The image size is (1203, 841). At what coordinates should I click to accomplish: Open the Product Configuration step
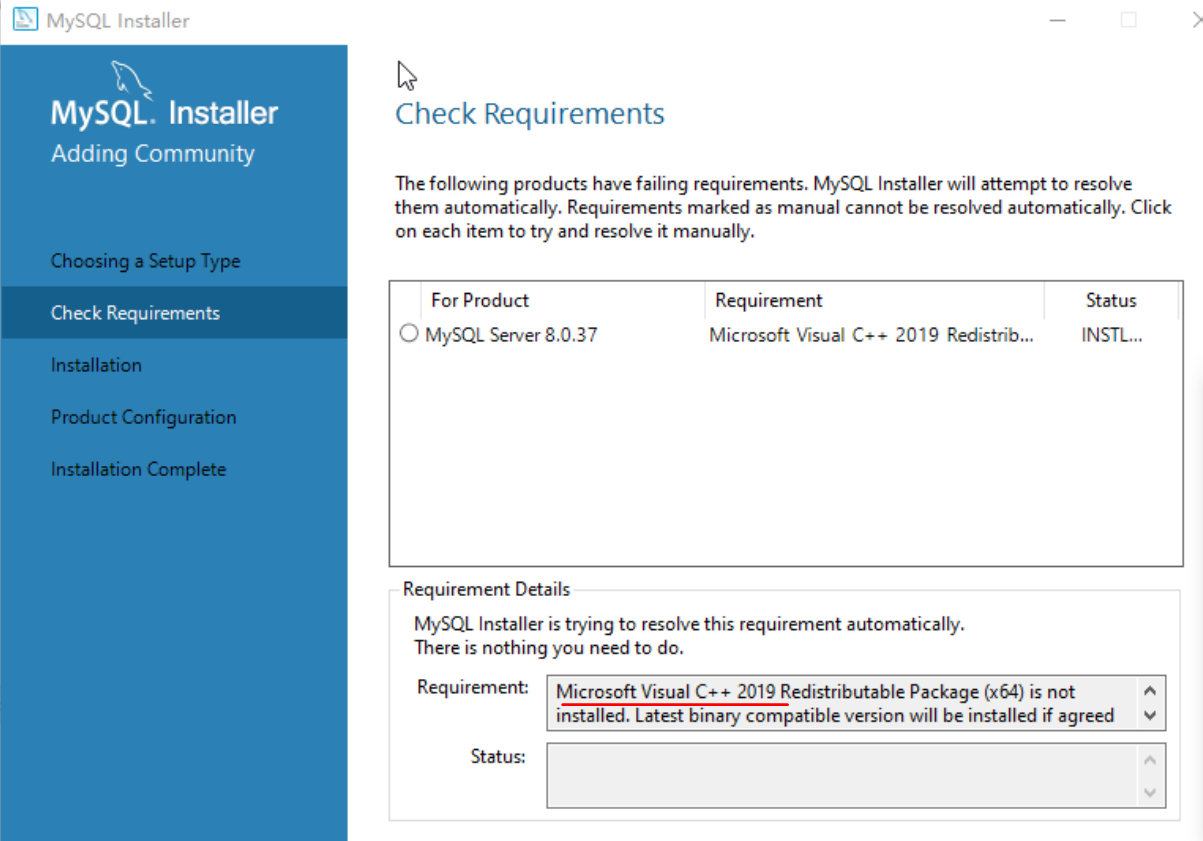coord(143,416)
